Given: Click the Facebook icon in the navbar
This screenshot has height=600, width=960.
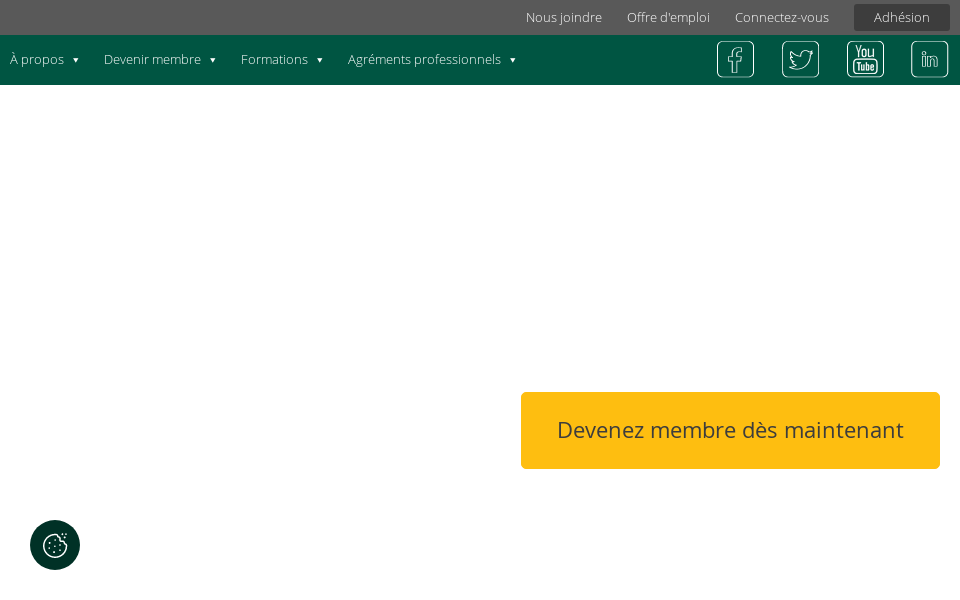Looking at the screenshot, I should pyautogui.click(x=735, y=59).
